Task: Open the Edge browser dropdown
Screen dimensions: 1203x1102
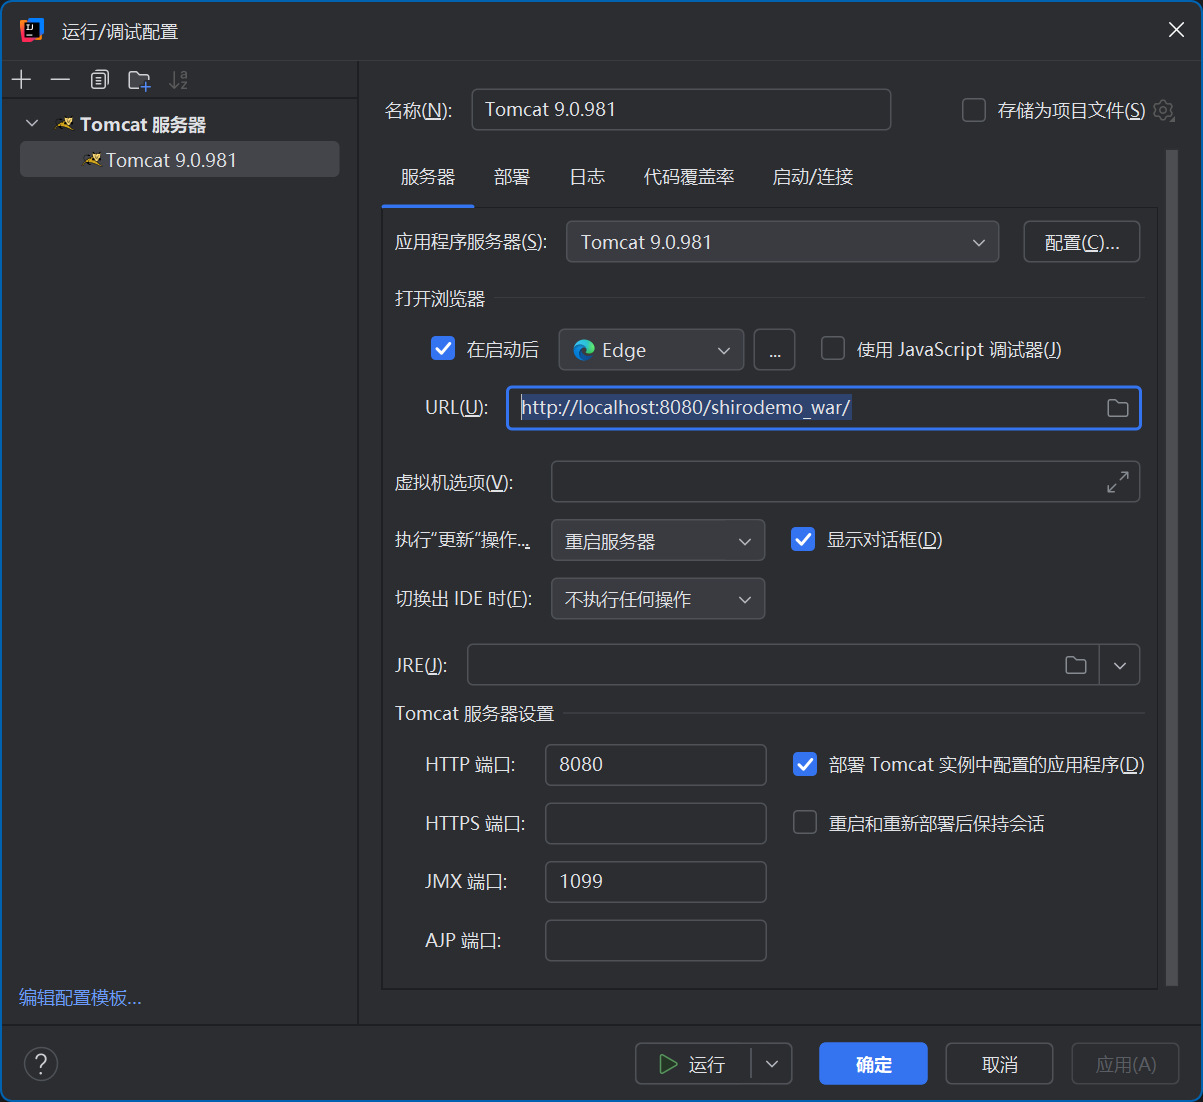Action: coord(651,350)
